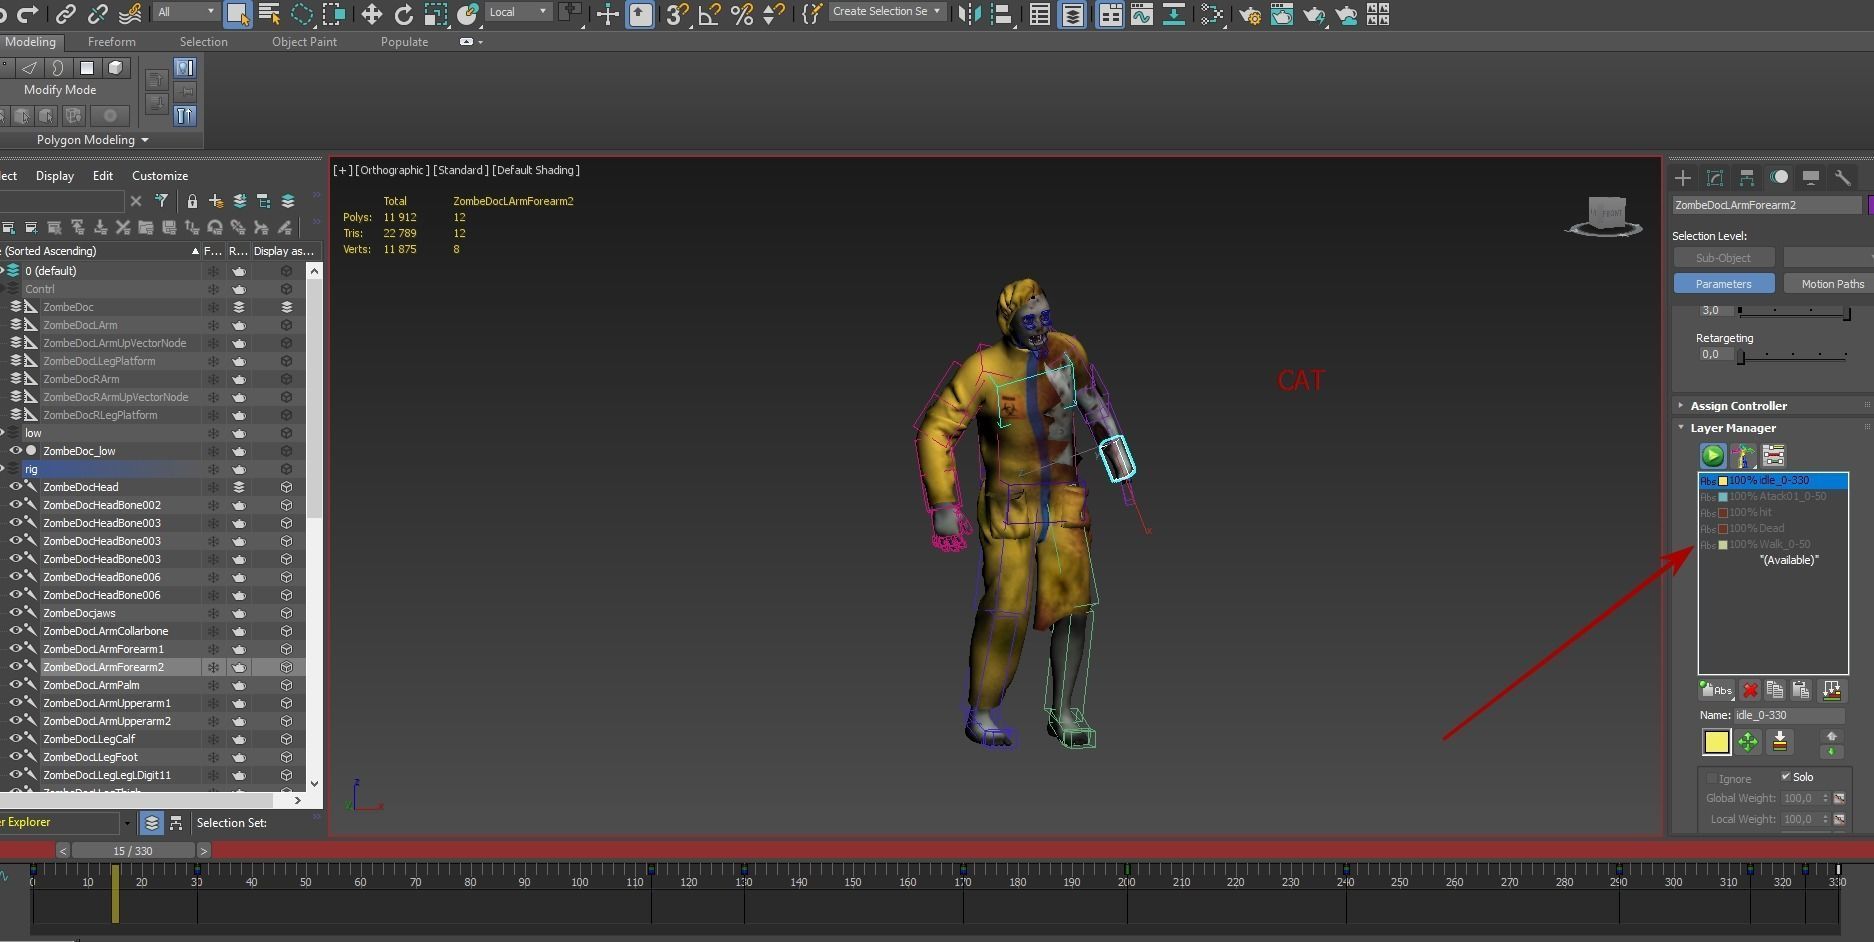Click the Align tool icon

tap(1001, 14)
